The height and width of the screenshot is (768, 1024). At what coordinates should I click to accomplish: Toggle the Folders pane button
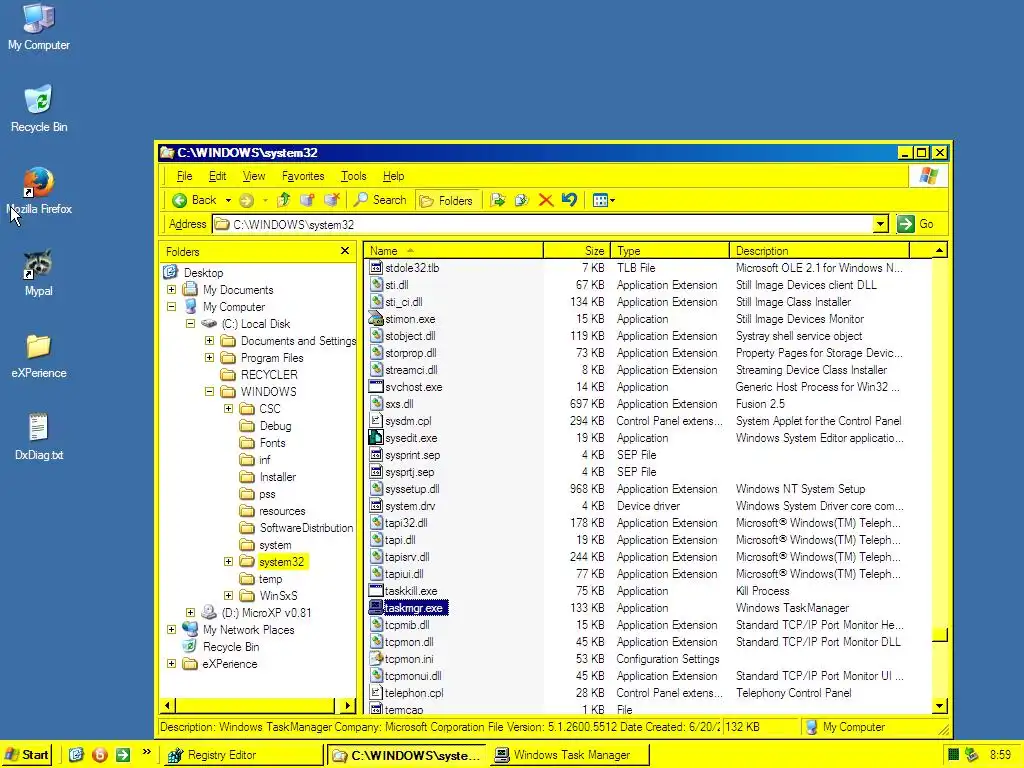(446, 200)
